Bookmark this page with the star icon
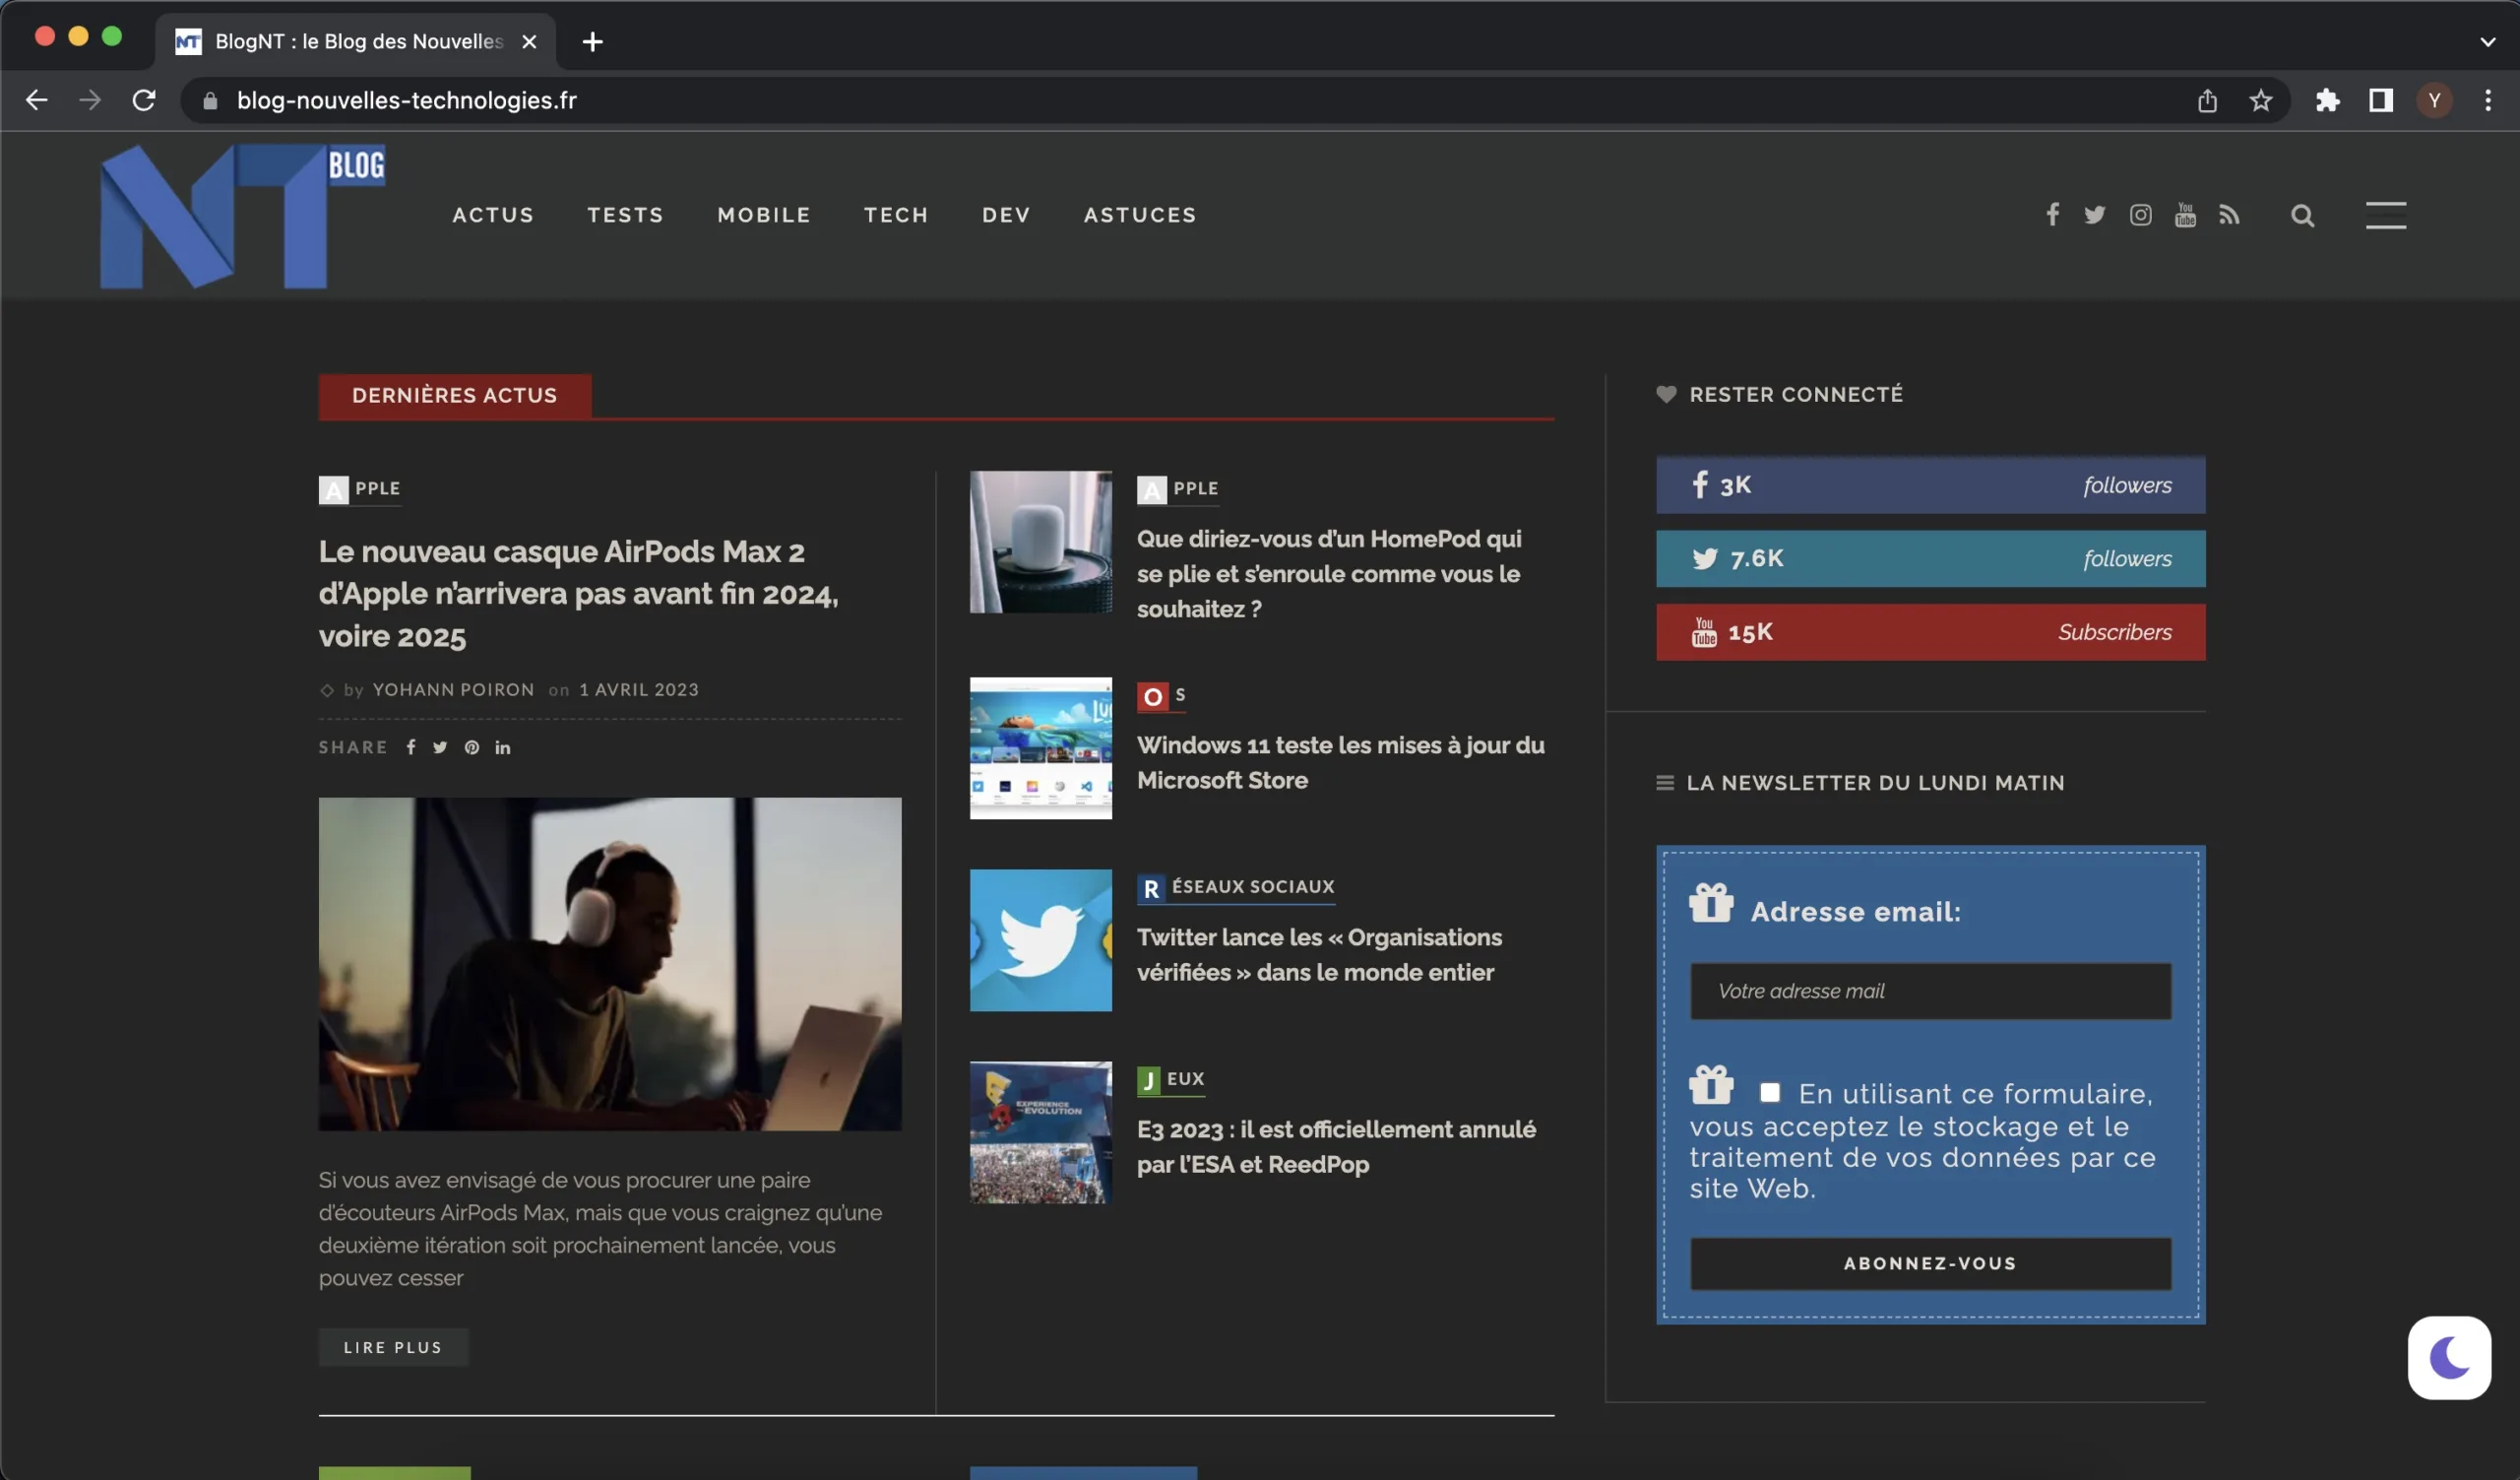2520x1480 pixels. (x=2260, y=100)
